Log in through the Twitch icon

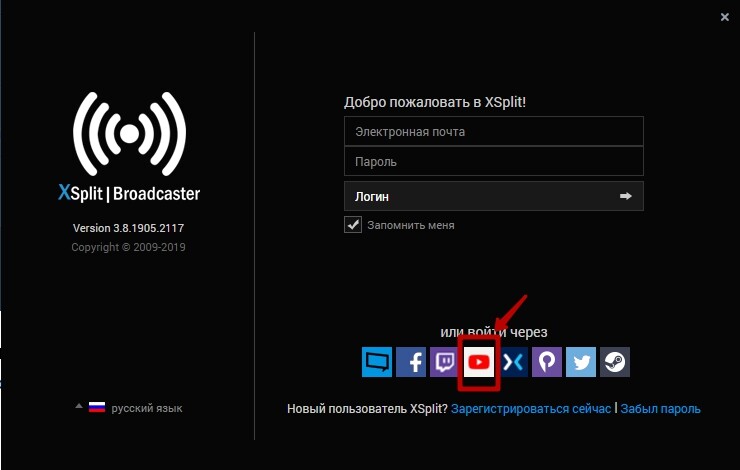(444, 362)
